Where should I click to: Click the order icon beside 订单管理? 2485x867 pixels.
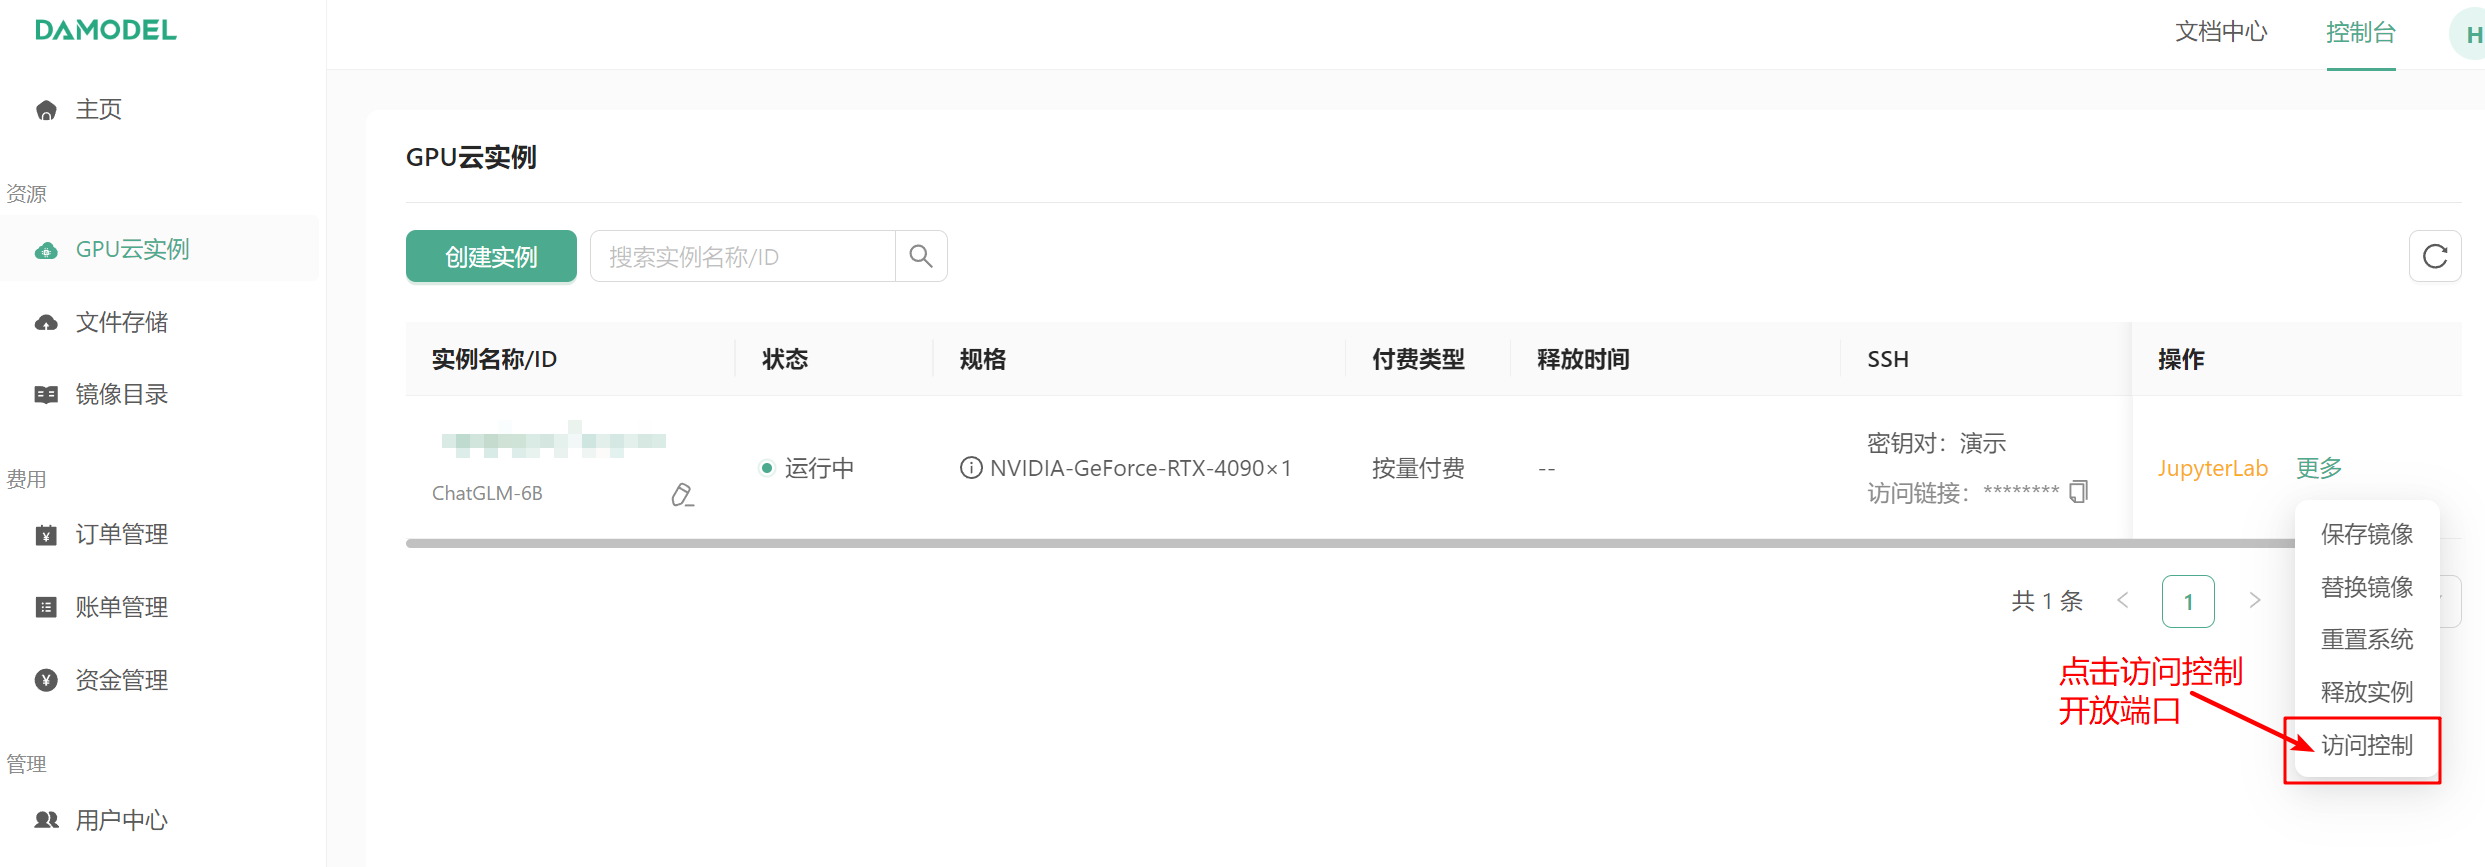pos(46,535)
